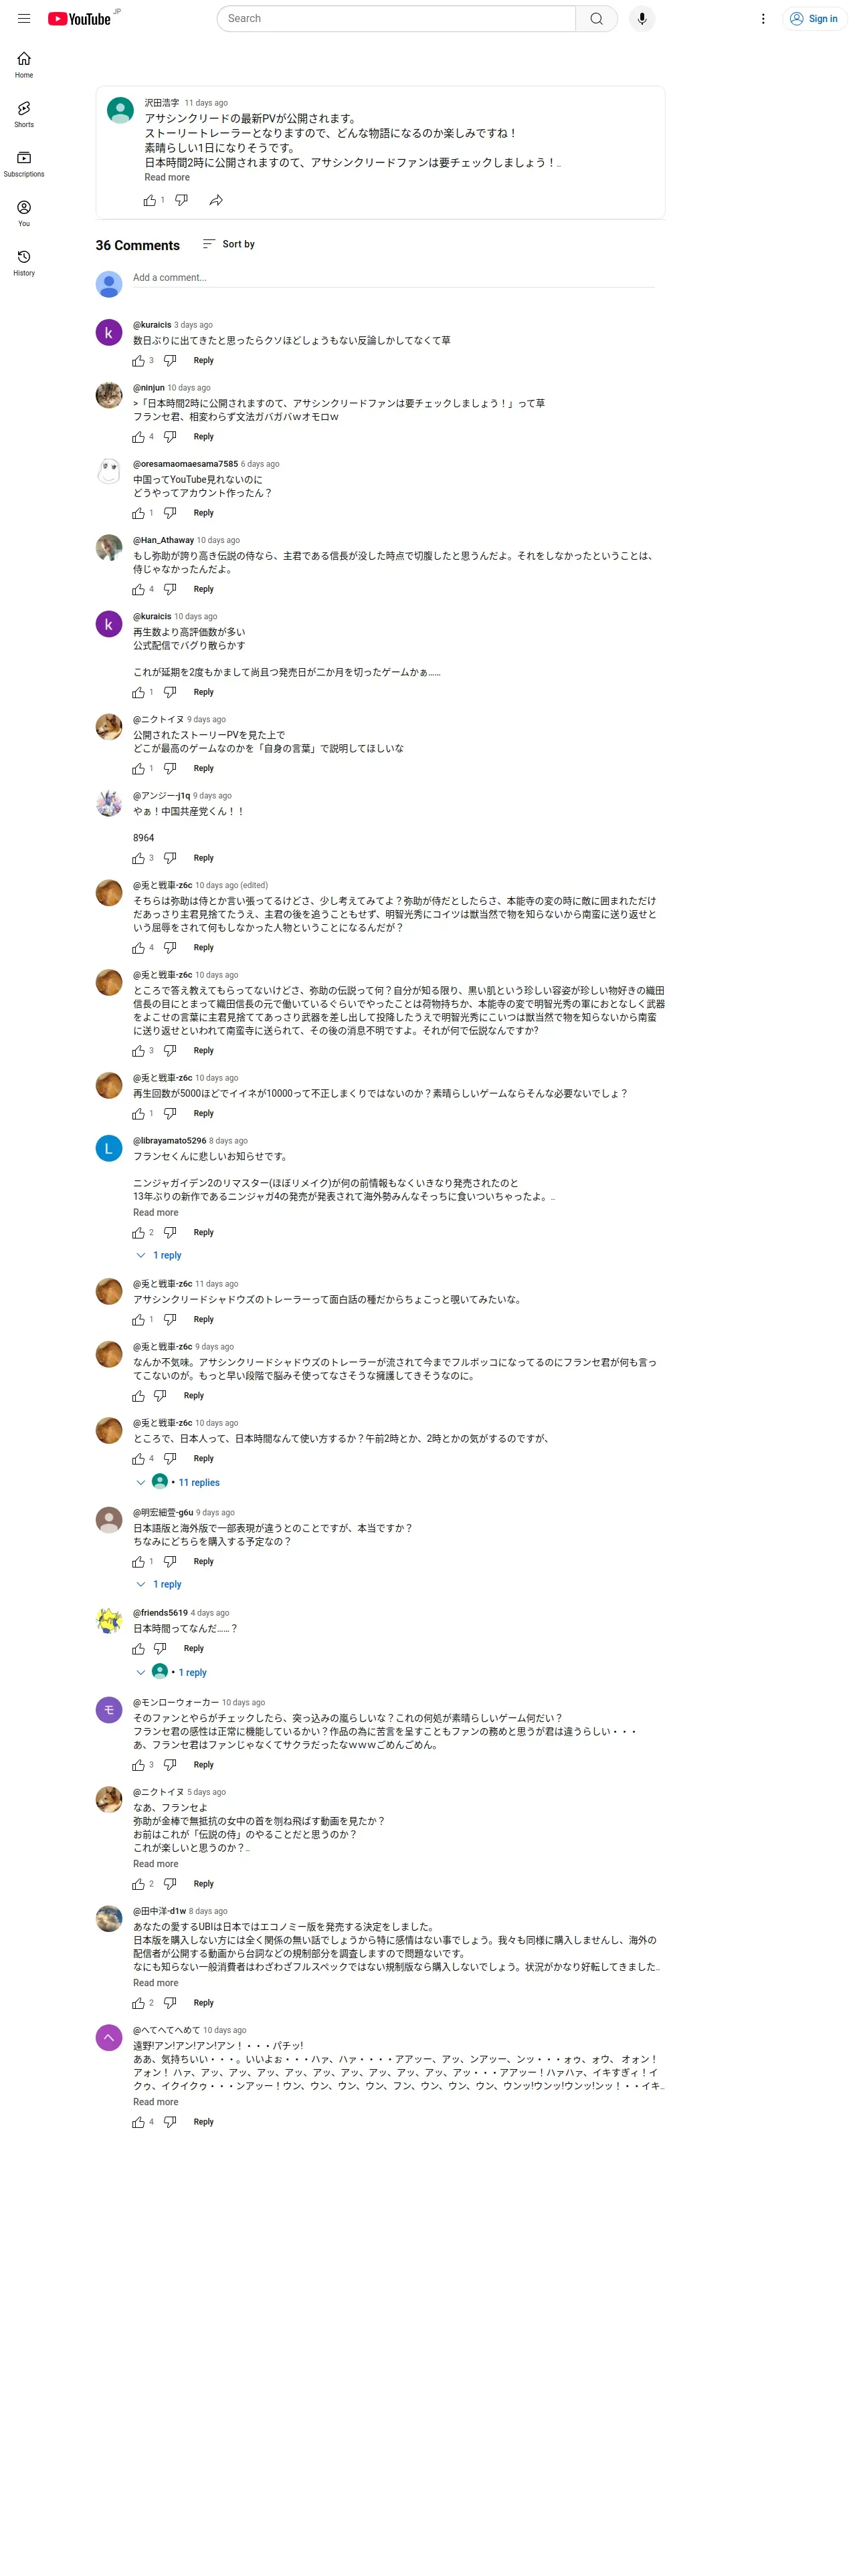Open the three-dot settings menu
The height and width of the screenshot is (2576, 859).
tap(763, 18)
